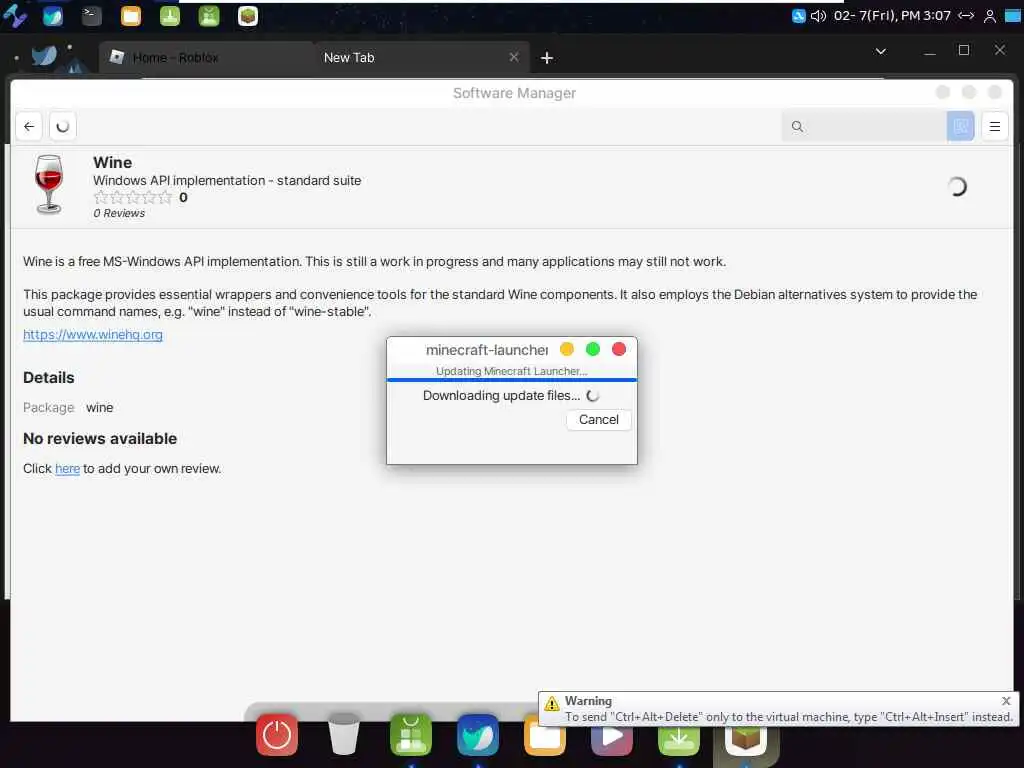Click the '0 Reviews' text
This screenshot has width=1024, height=768.
119,214
